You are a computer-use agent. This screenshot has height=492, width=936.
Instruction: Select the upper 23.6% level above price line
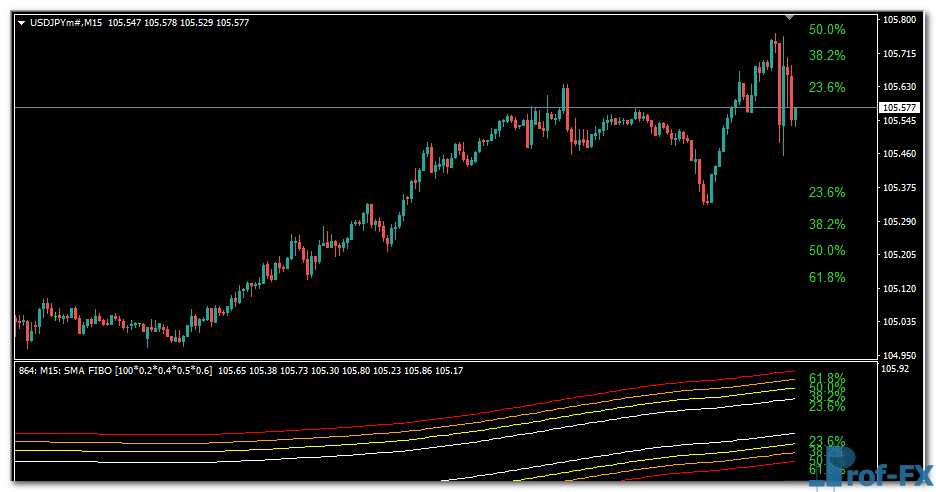click(827, 87)
